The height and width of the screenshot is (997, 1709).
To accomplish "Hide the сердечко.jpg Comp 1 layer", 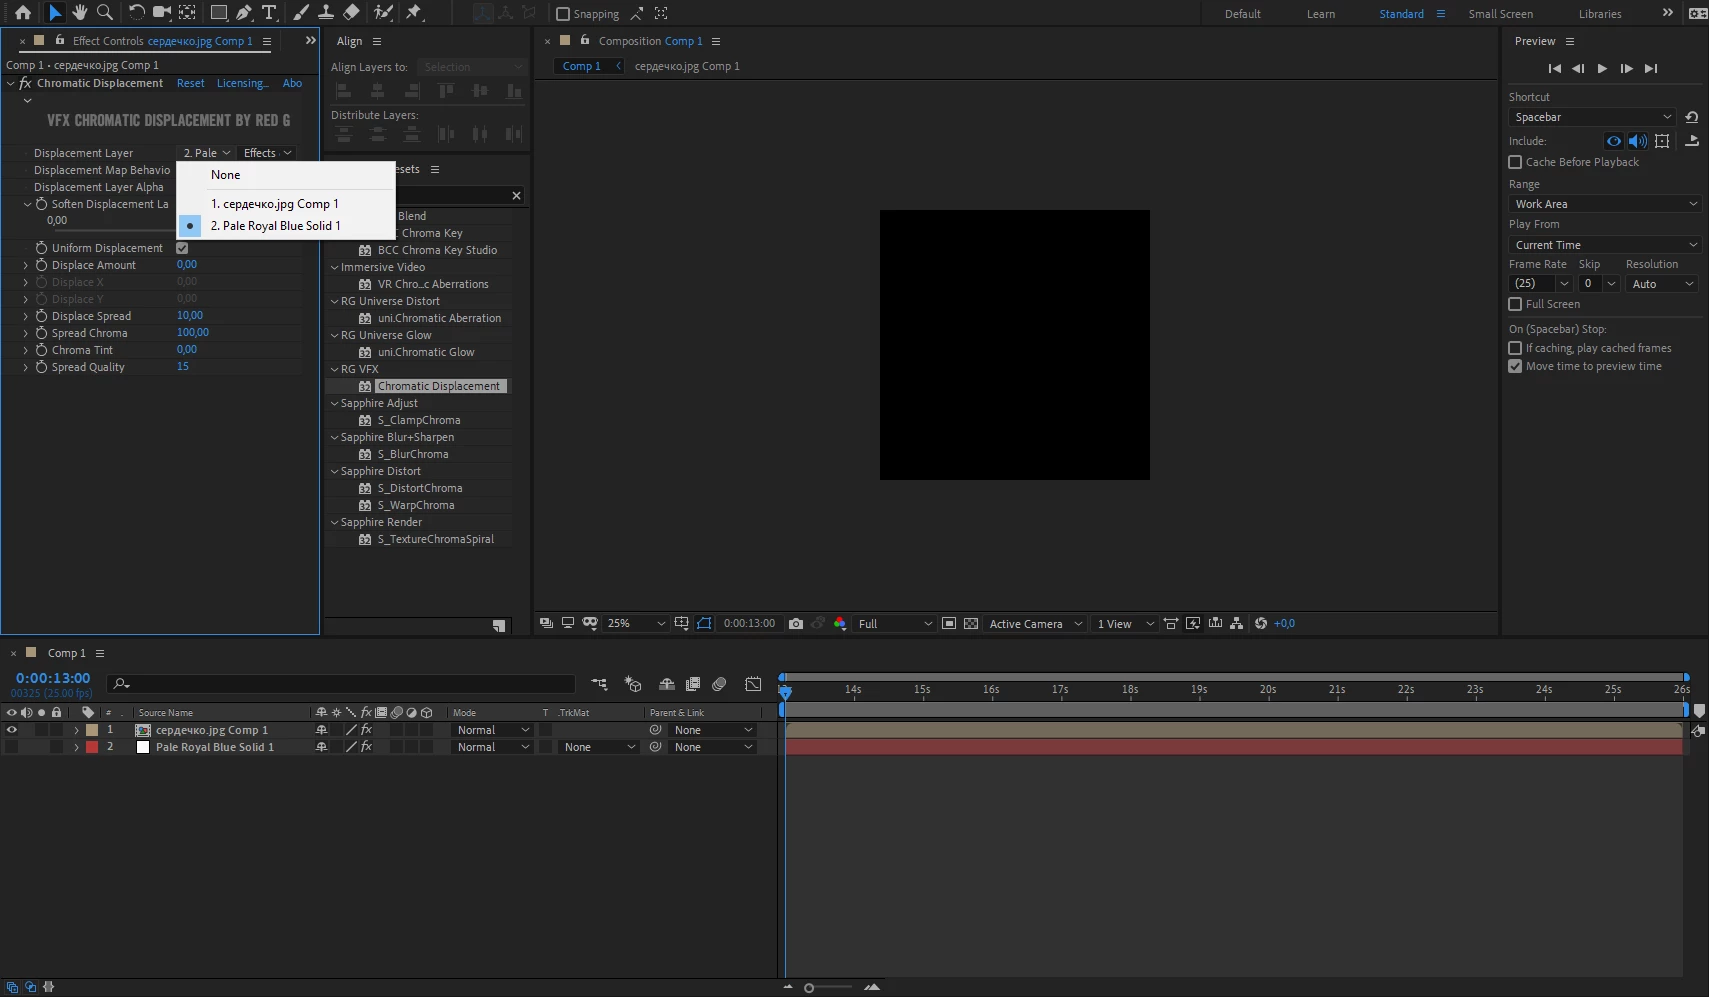I will click(12, 730).
